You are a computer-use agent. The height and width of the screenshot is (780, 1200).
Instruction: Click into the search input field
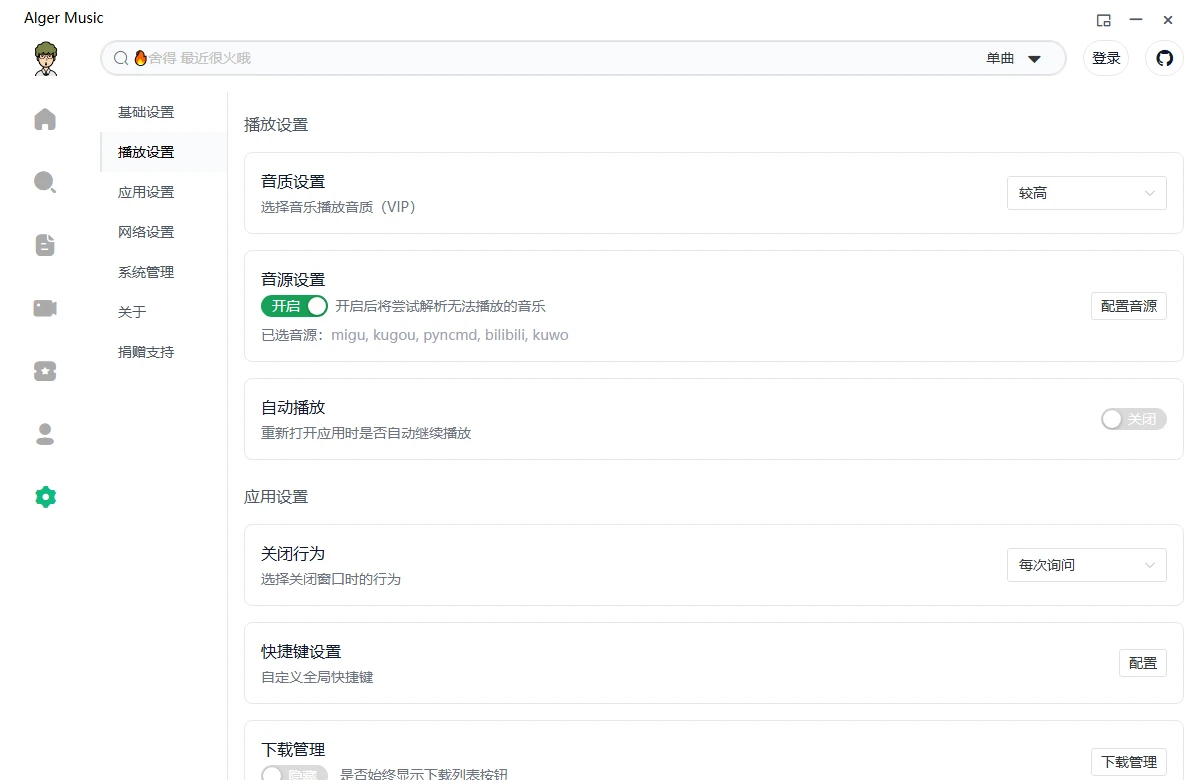click(x=550, y=58)
